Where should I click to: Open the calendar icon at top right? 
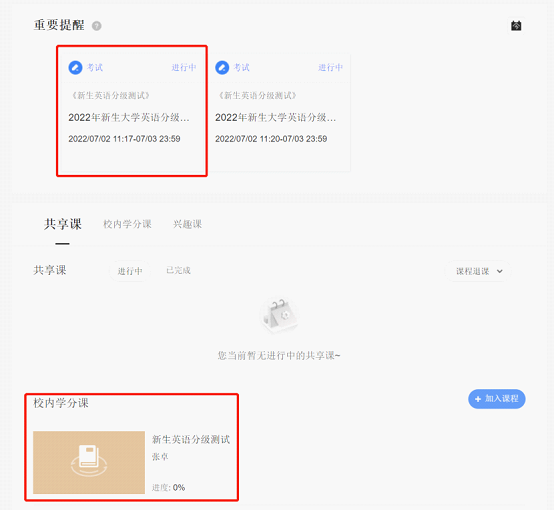pos(516,26)
